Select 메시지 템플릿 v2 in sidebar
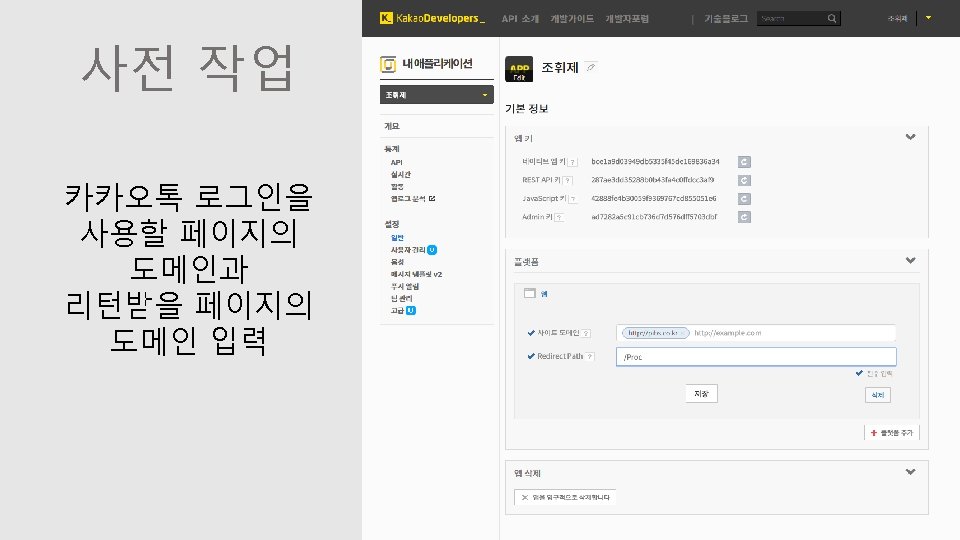The width and height of the screenshot is (960, 540). (416, 274)
